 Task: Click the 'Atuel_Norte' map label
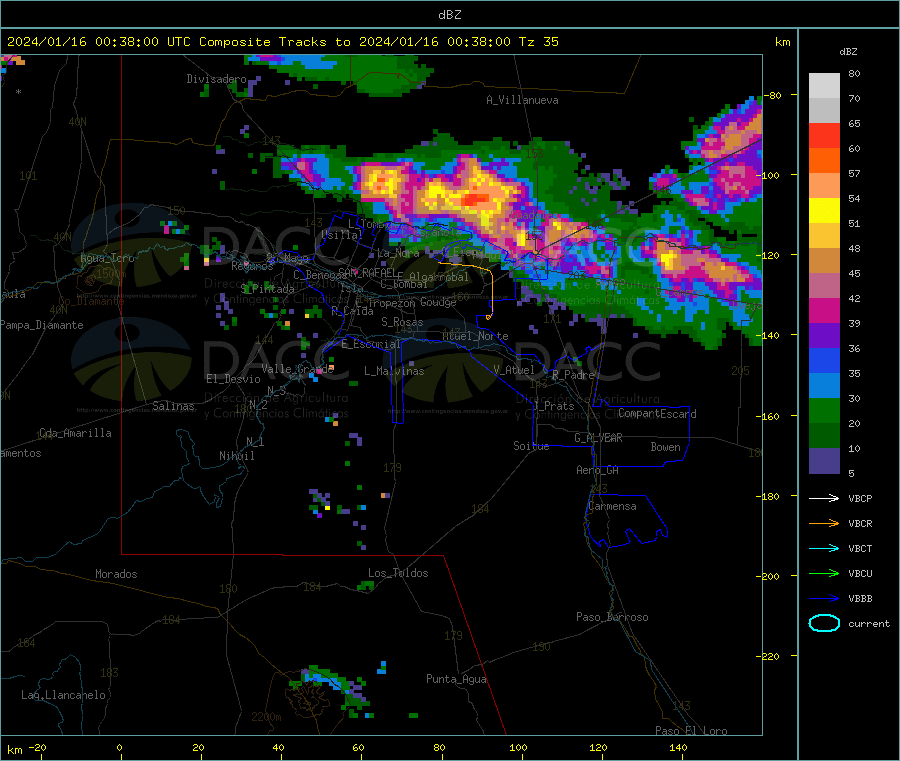[x=475, y=336]
